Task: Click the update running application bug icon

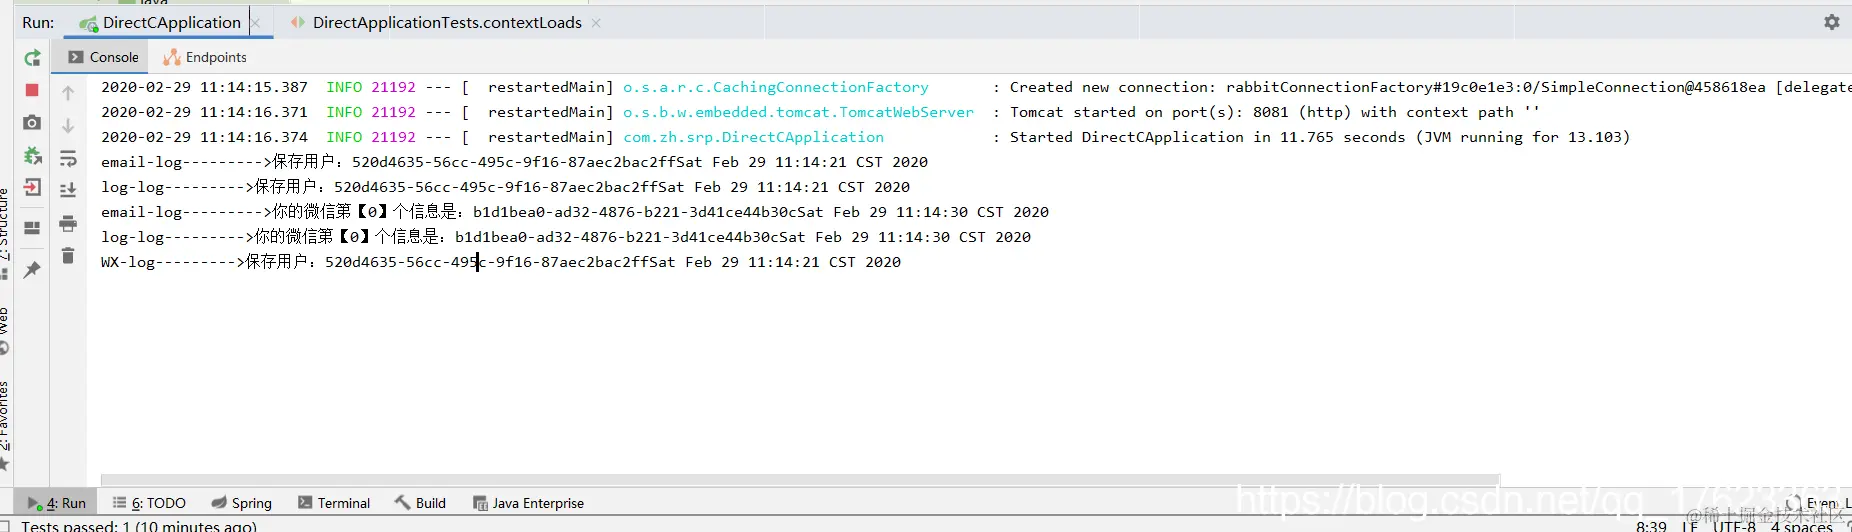Action: coord(32,155)
